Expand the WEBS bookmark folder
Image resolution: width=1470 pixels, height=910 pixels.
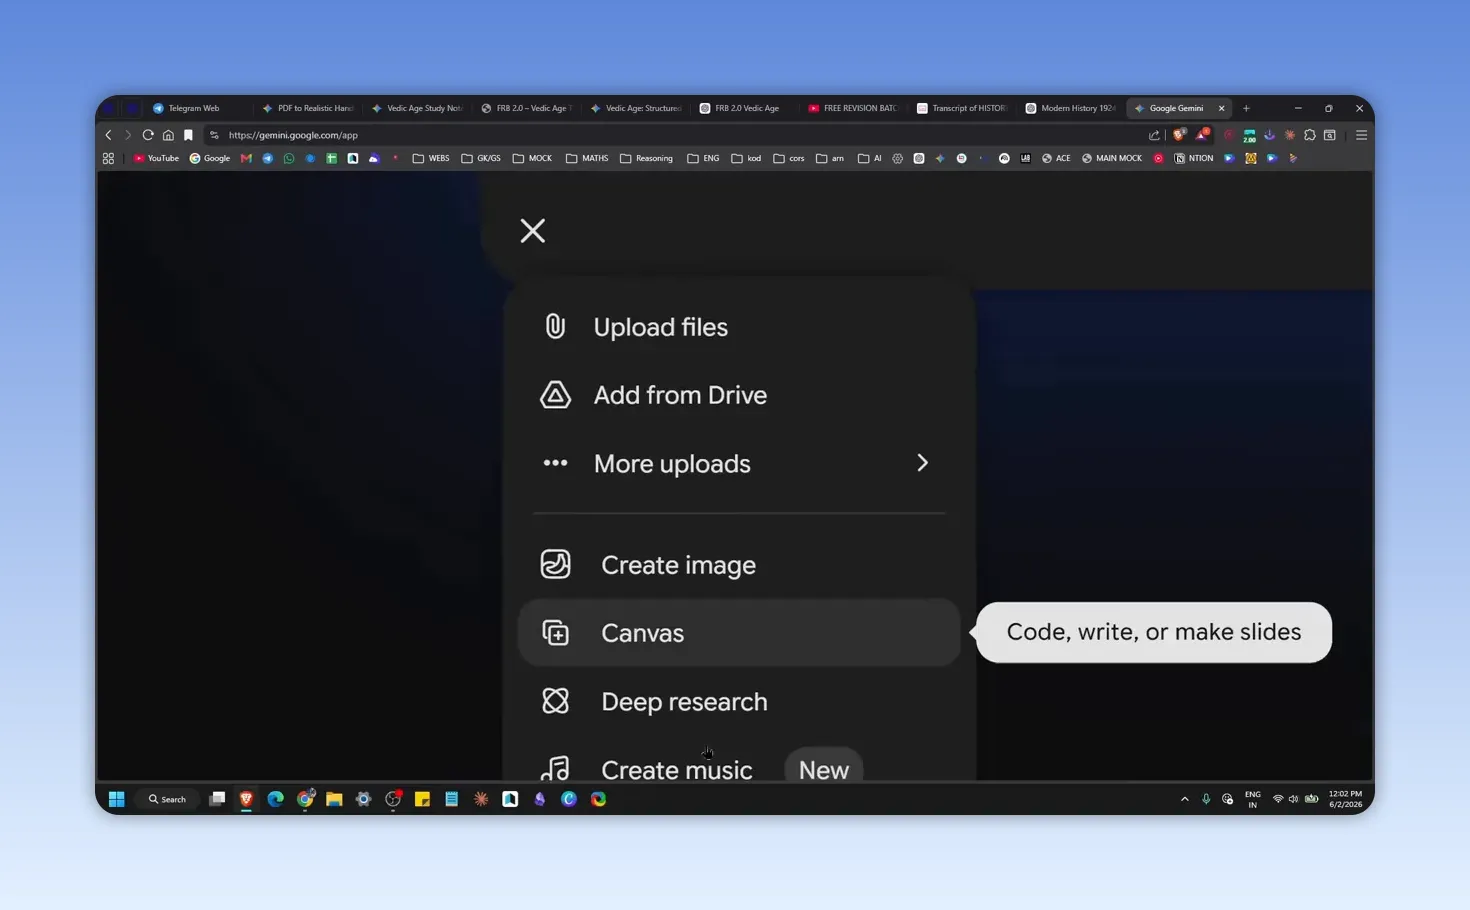click(431, 158)
